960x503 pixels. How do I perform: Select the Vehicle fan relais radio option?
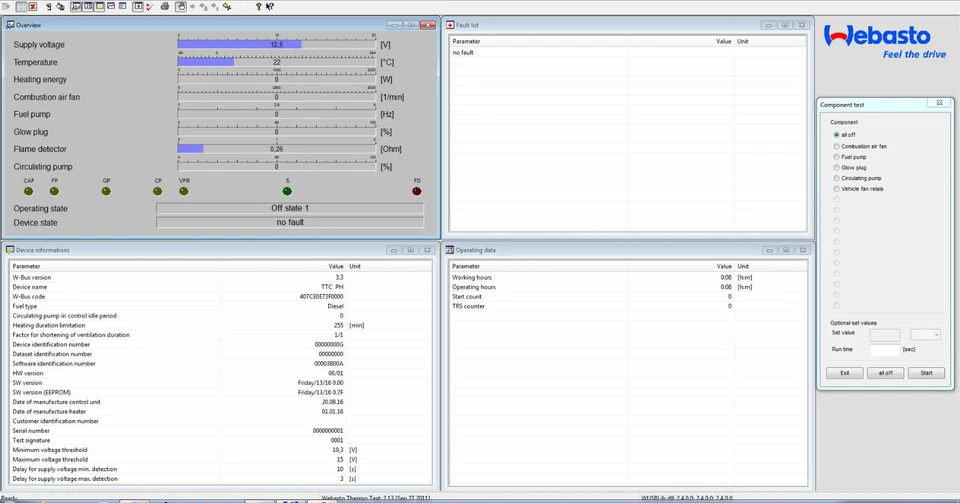[836, 188]
